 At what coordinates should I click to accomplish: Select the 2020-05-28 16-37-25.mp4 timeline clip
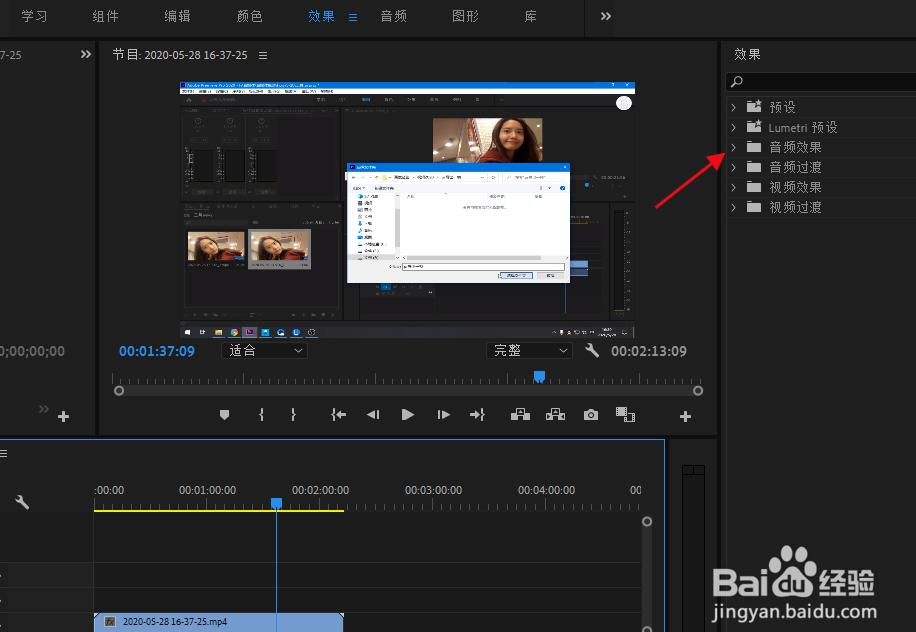point(218,622)
